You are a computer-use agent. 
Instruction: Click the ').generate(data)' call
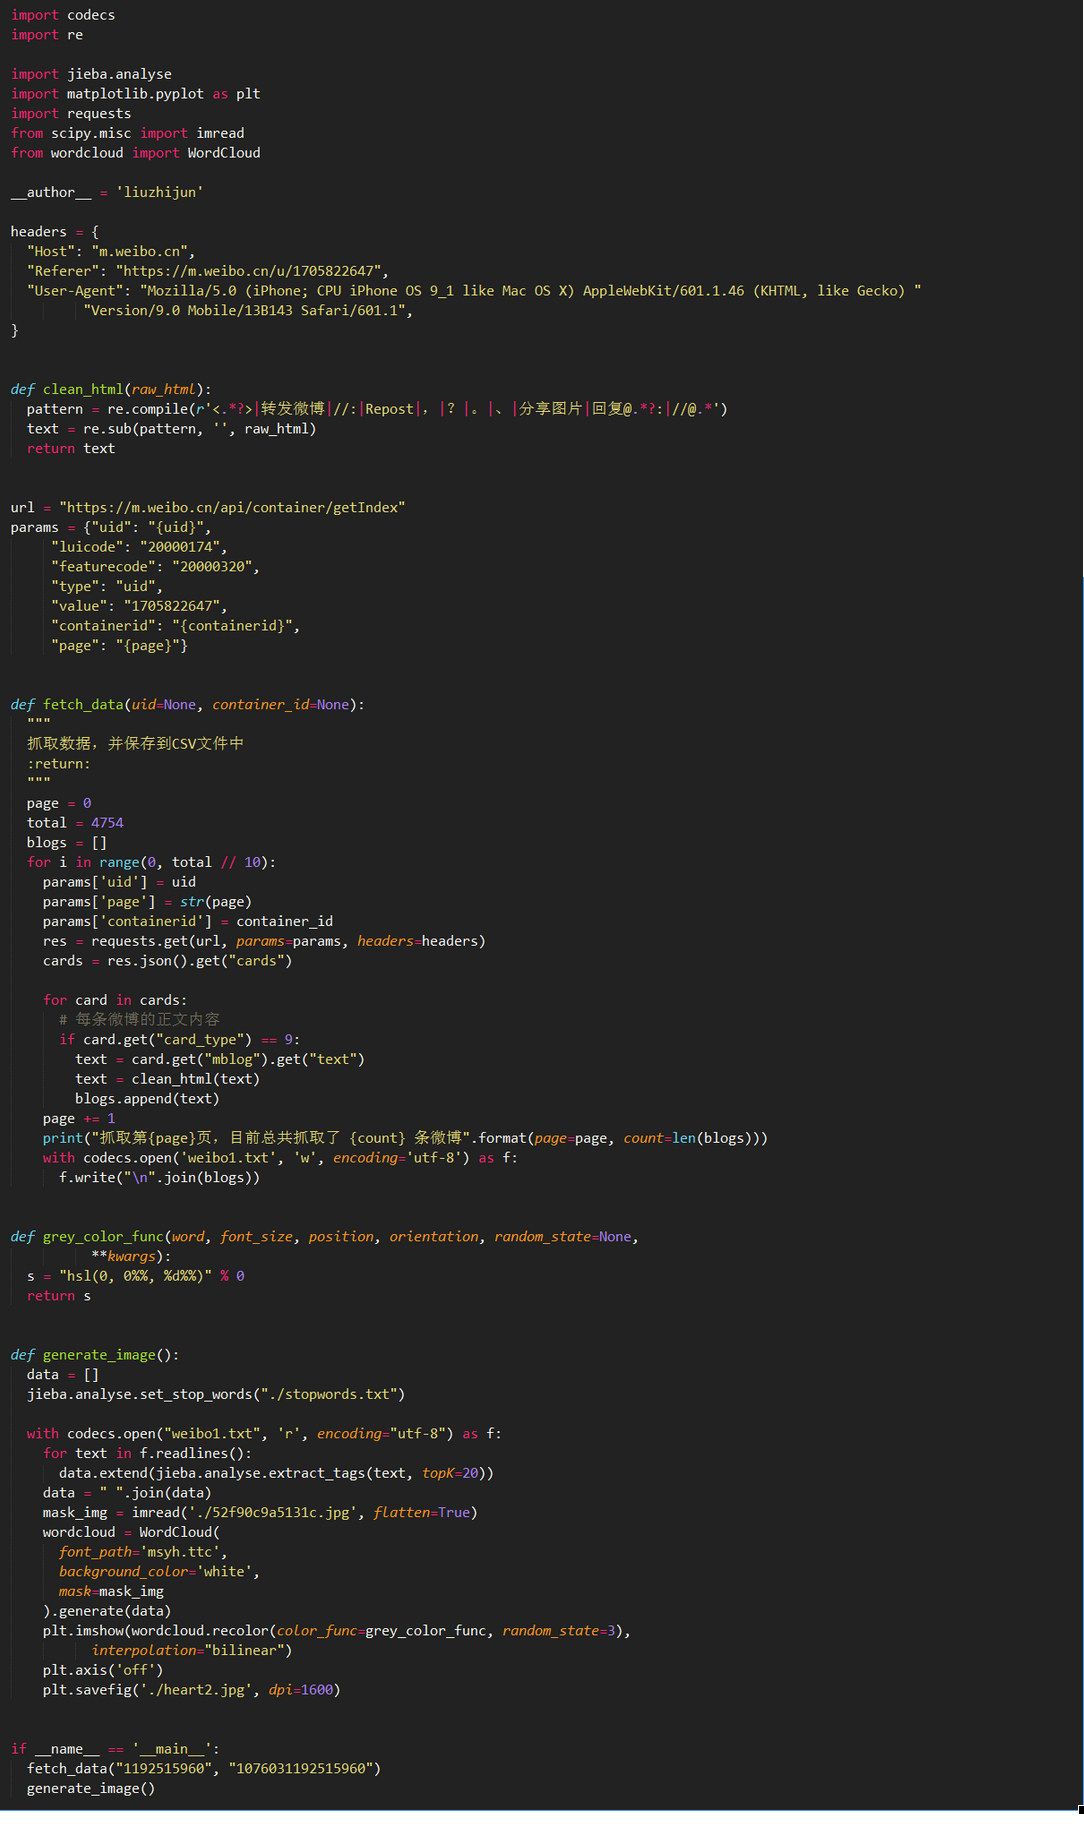[x=107, y=1611]
